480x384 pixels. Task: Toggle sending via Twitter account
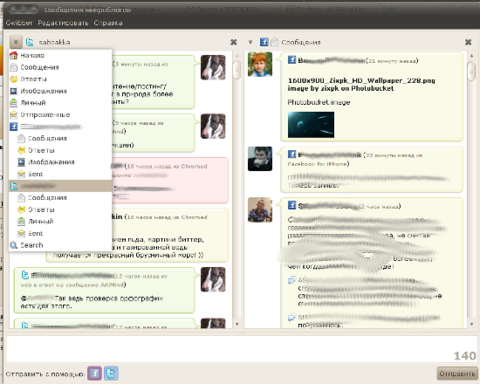[x=111, y=373]
